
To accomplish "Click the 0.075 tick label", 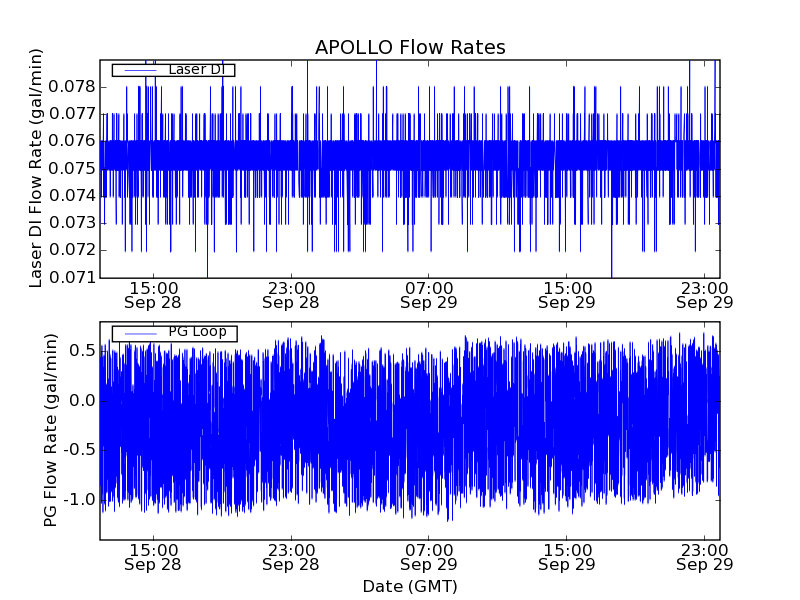I will [72, 168].
